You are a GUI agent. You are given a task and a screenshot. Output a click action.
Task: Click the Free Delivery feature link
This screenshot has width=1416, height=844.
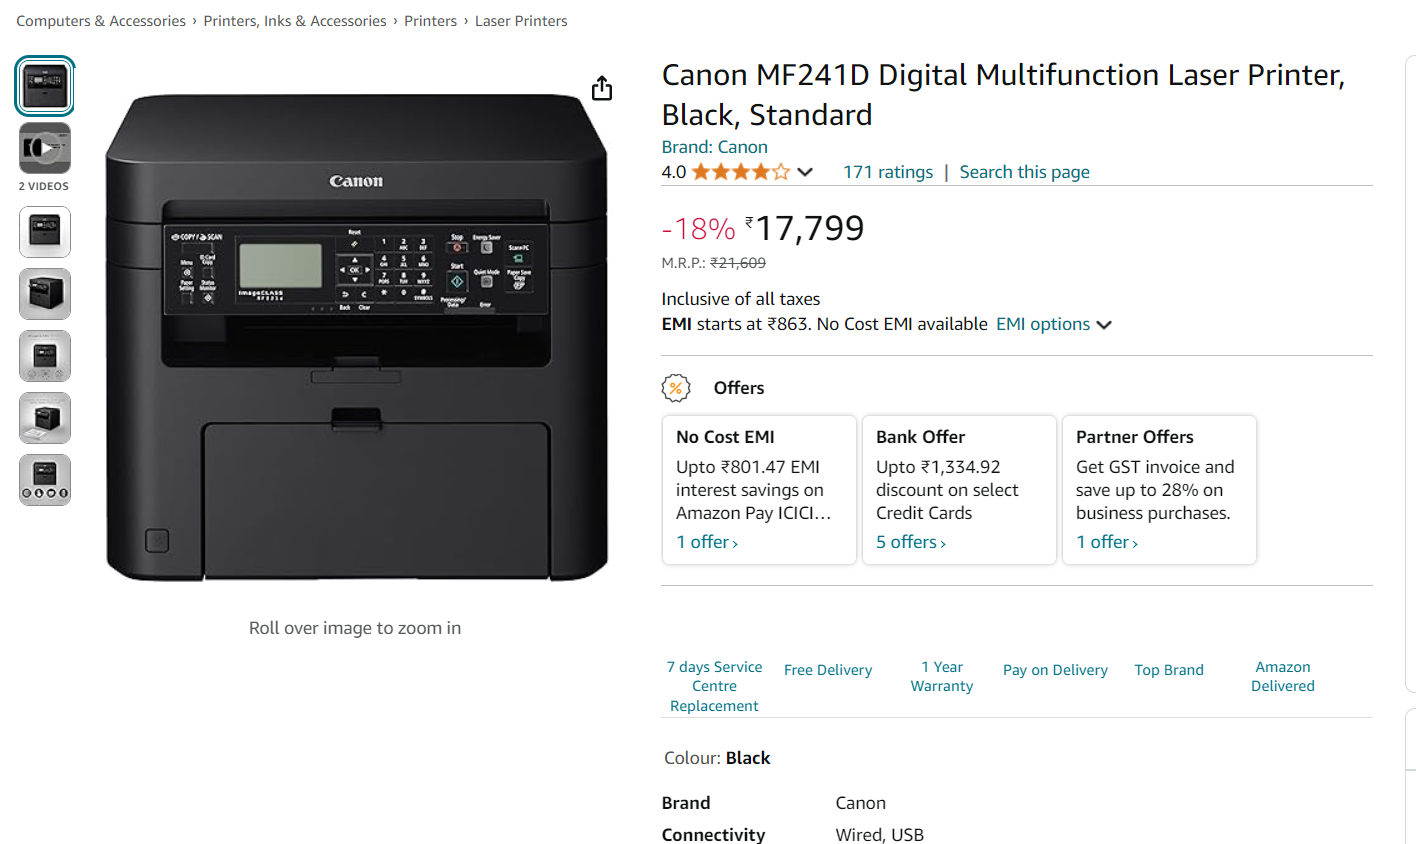(828, 670)
